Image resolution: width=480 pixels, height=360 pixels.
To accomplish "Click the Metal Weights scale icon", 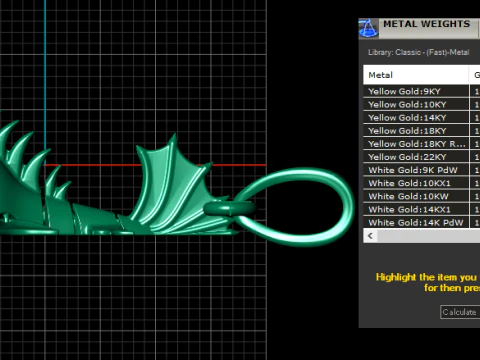I will pos(368,29).
